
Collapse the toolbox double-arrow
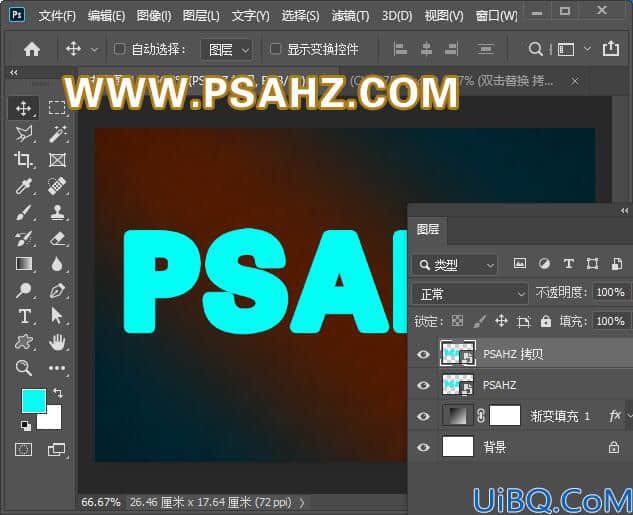(x=14, y=73)
